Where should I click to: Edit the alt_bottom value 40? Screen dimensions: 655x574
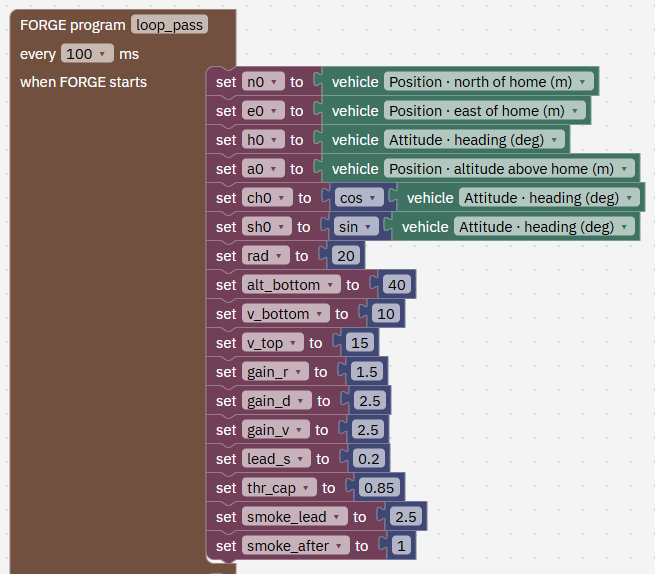(x=397, y=285)
